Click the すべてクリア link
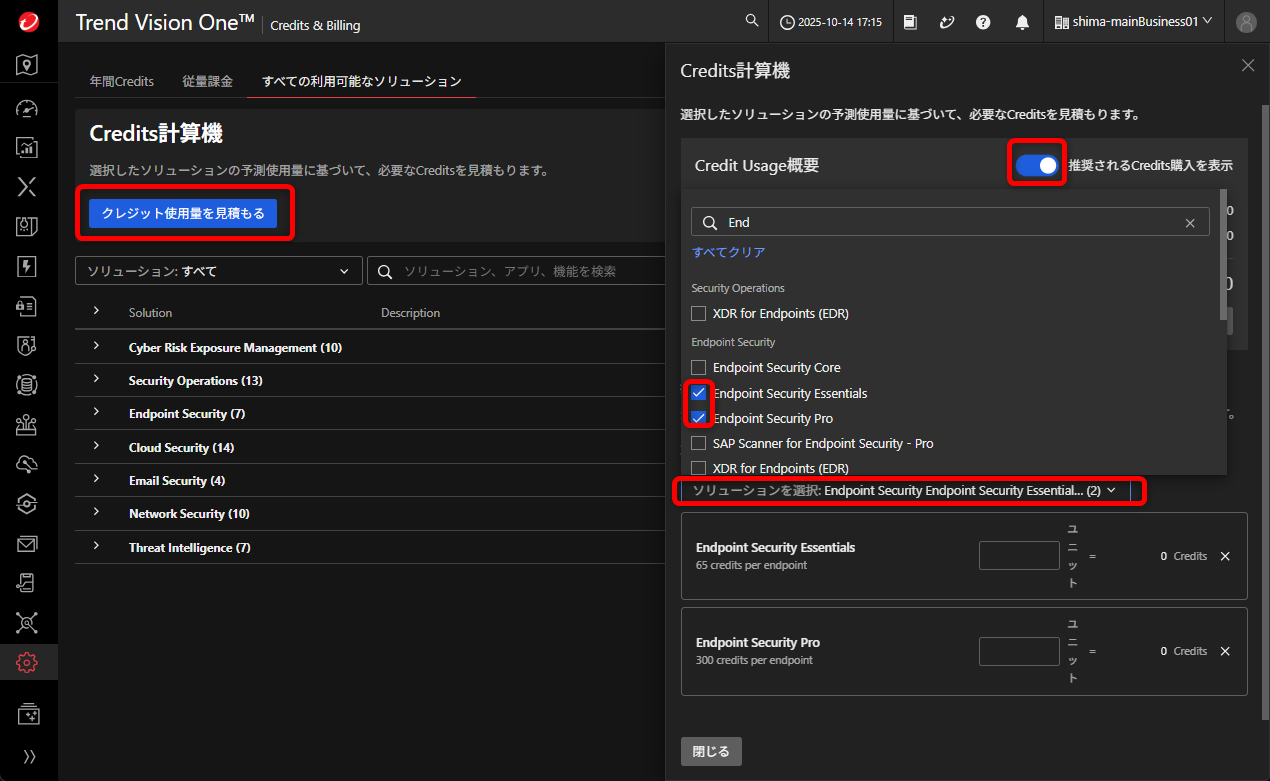 [x=729, y=252]
